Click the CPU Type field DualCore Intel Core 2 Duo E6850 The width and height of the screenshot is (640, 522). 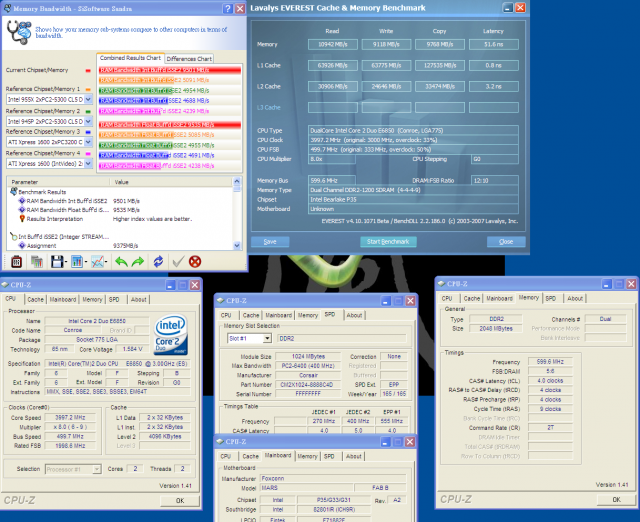(x=413, y=131)
